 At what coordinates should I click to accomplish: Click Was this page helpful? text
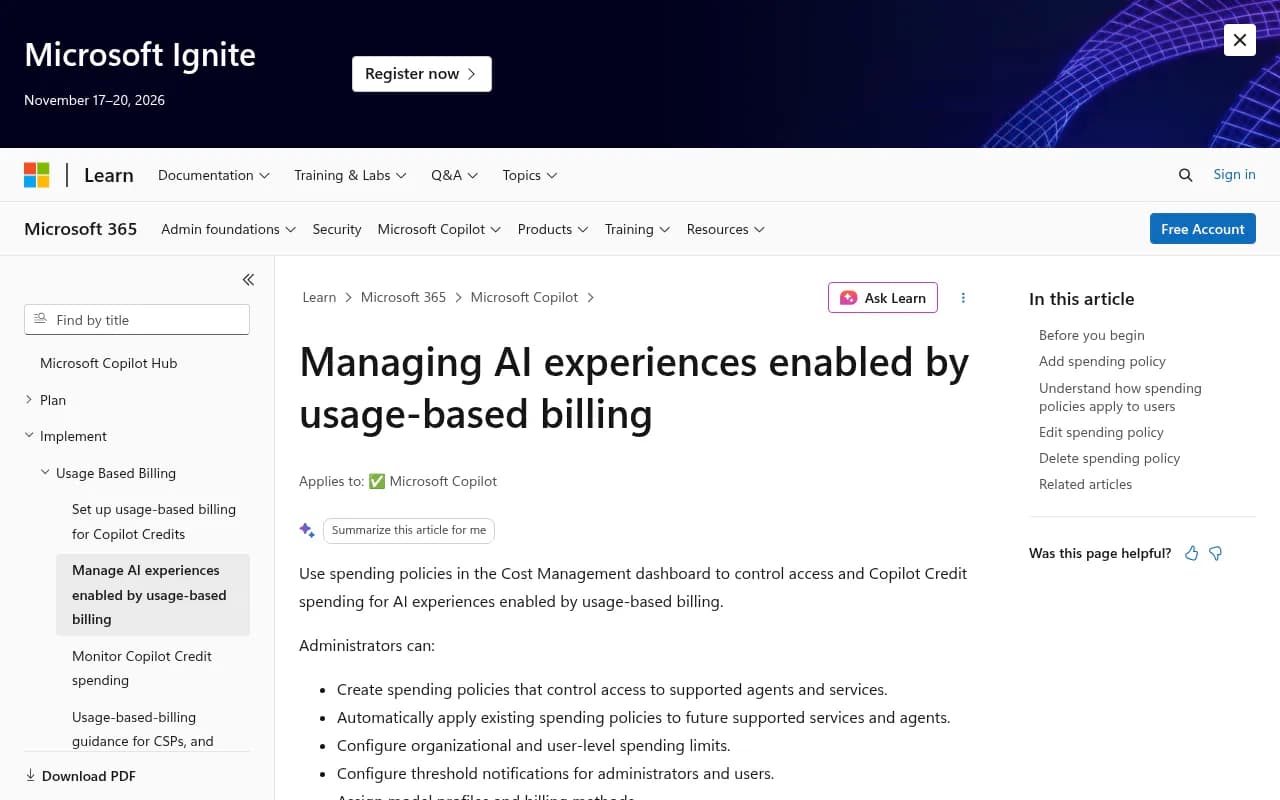pos(1100,553)
